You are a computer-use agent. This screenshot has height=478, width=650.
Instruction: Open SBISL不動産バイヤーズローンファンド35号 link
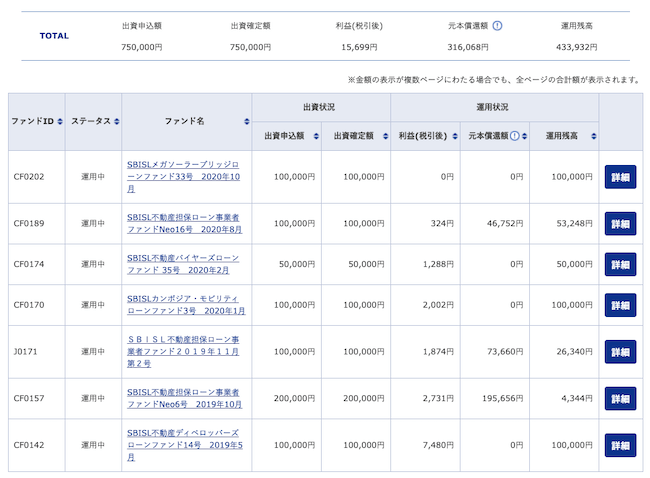click(x=183, y=264)
